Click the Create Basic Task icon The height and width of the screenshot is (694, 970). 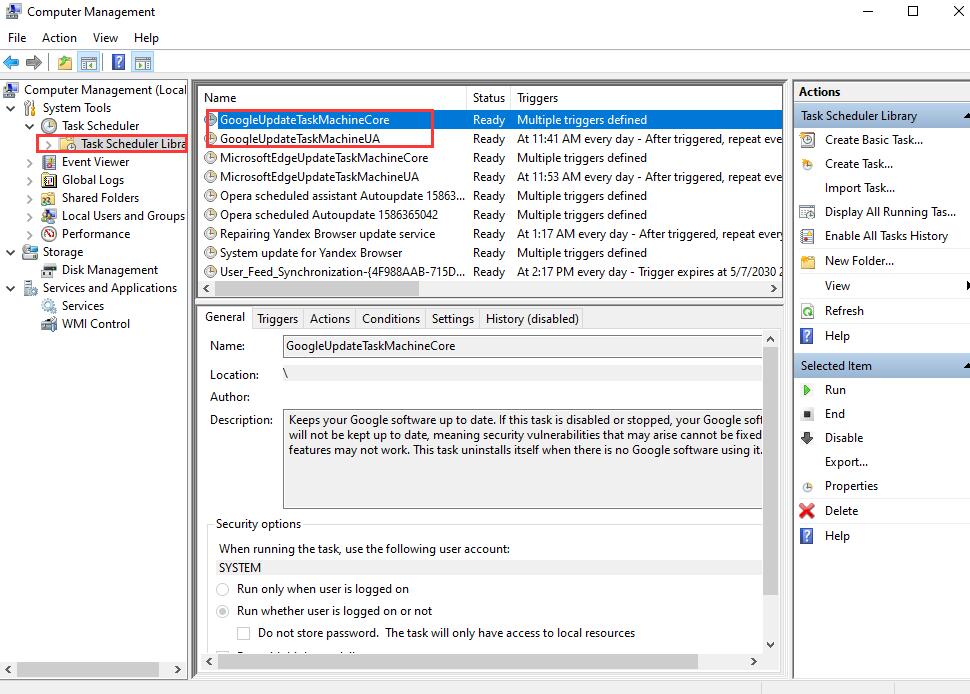[x=807, y=140]
